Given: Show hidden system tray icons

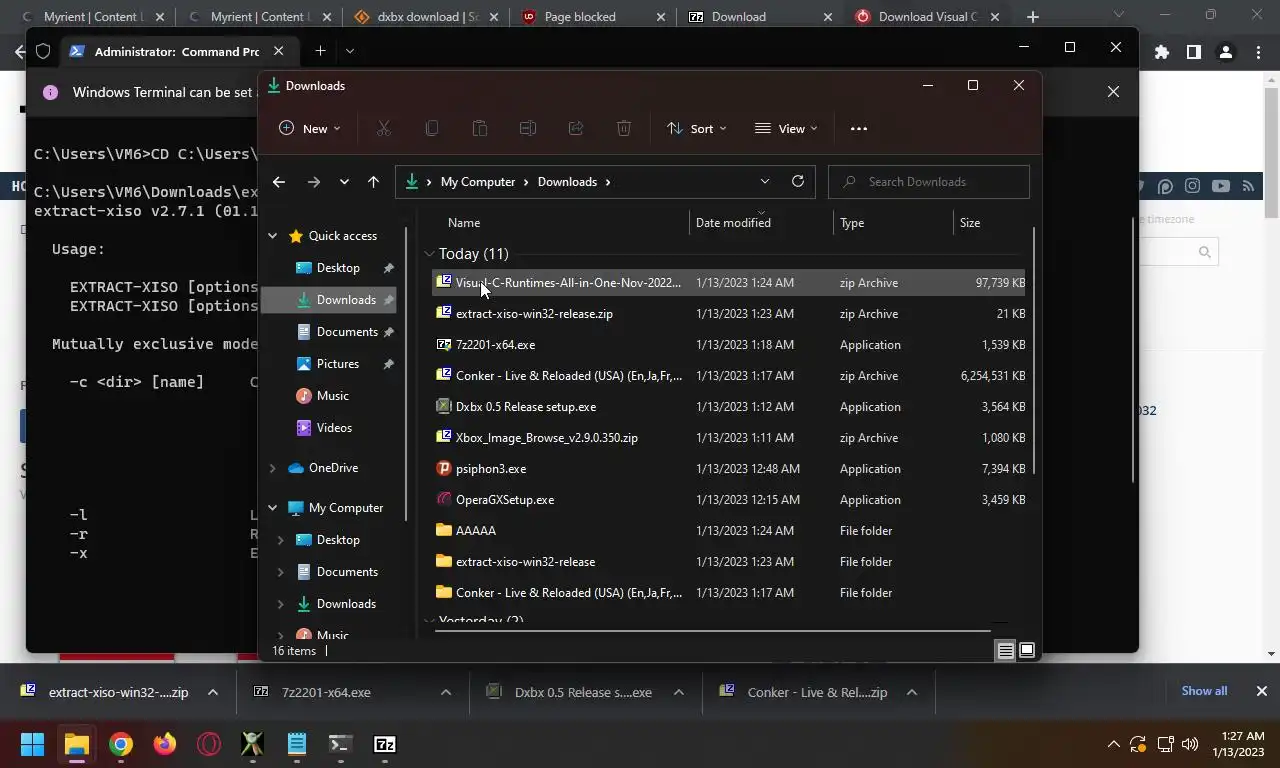Looking at the screenshot, I should [x=1113, y=744].
